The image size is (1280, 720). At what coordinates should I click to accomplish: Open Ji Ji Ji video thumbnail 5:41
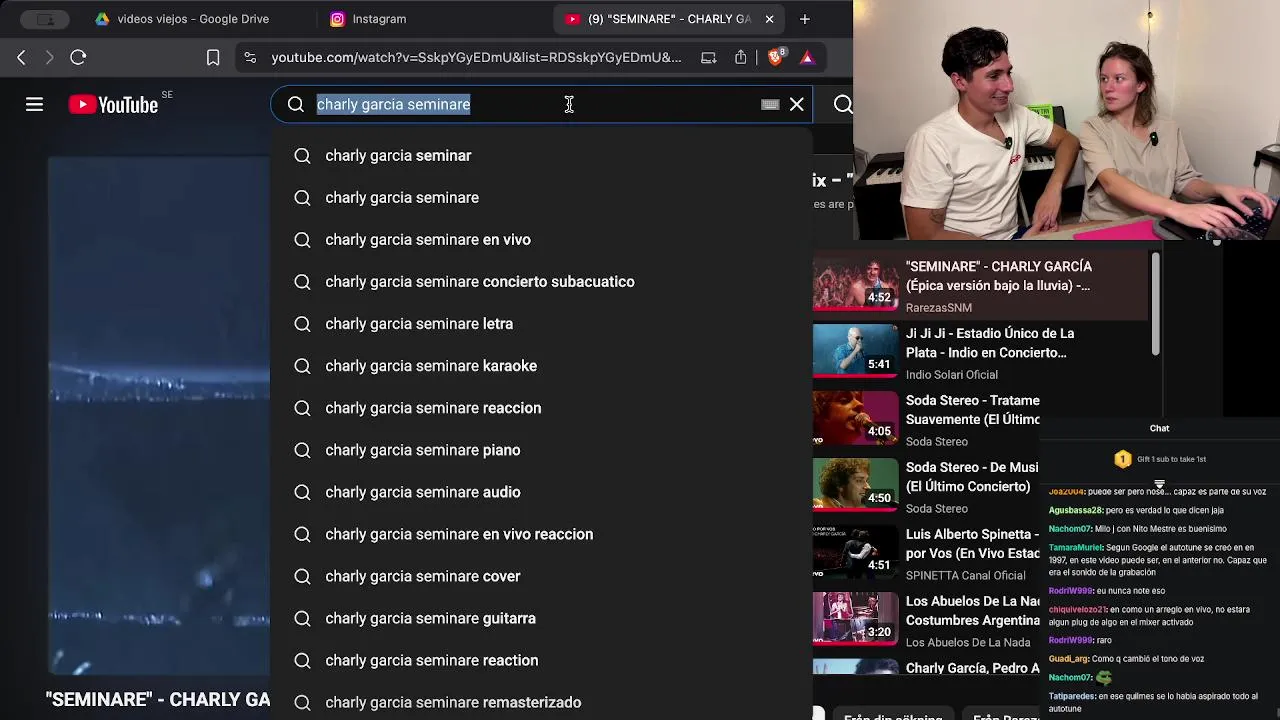tap(855, 350)
